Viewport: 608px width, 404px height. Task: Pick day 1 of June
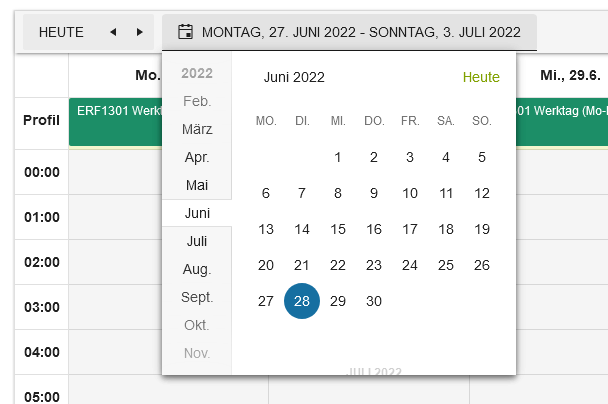click(x=338, y=157)
